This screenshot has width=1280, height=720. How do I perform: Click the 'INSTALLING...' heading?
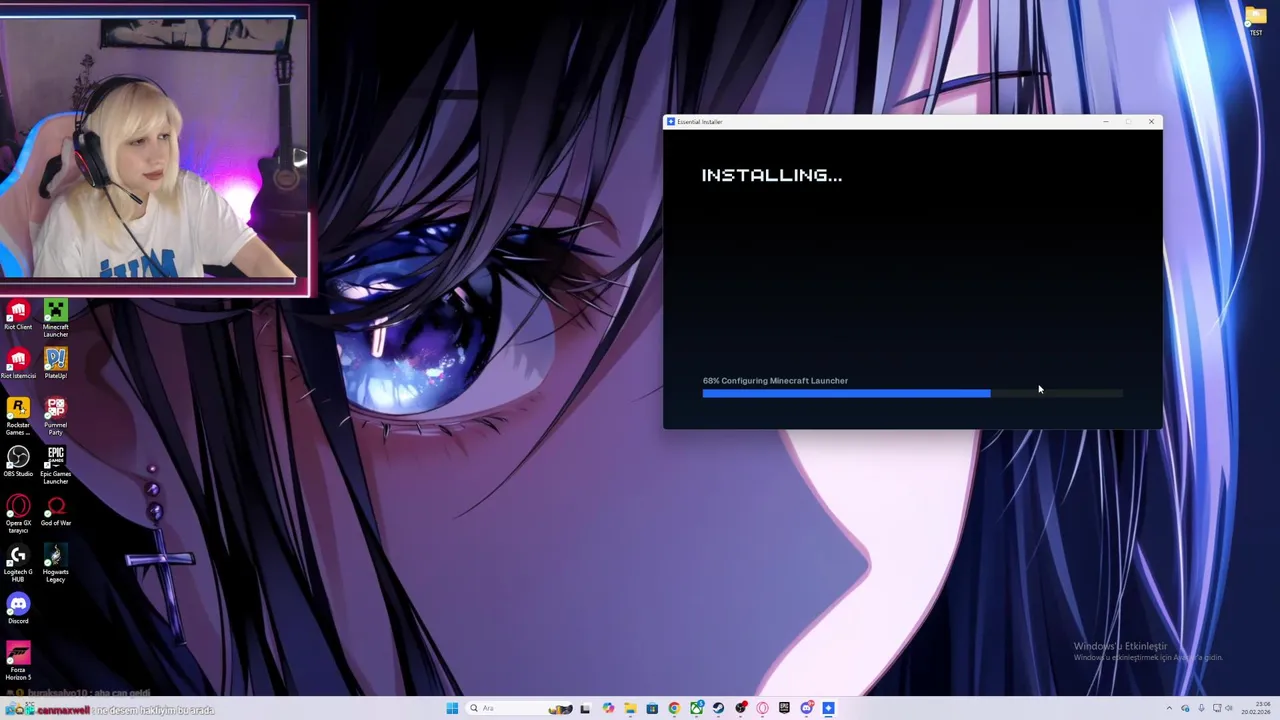pyautogui.click(x=772, y=175)
